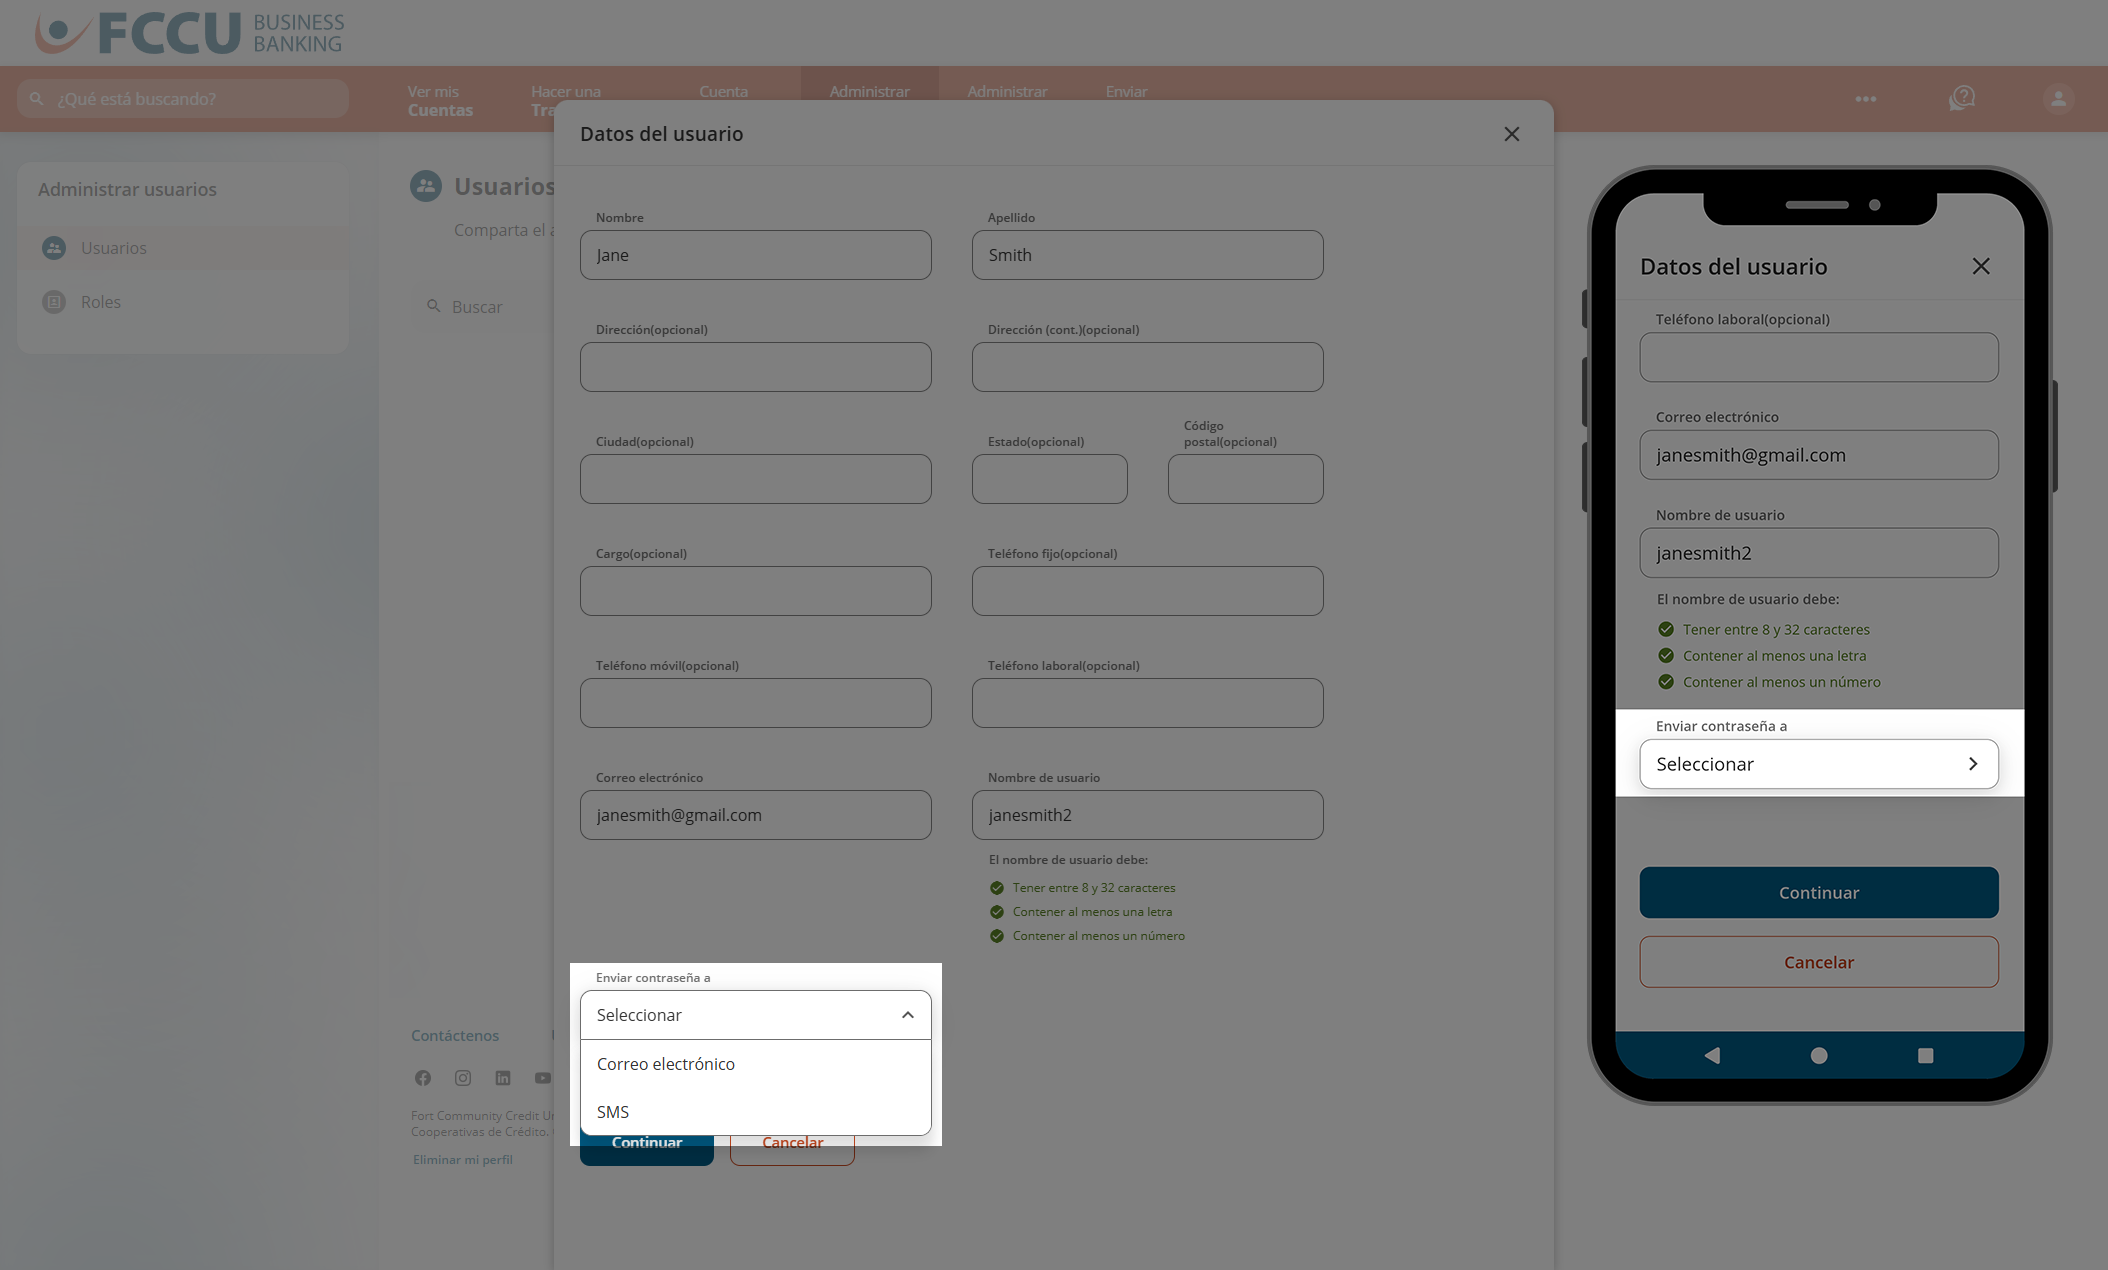Choose SMS option in dropdown

tap(613, 1112)
